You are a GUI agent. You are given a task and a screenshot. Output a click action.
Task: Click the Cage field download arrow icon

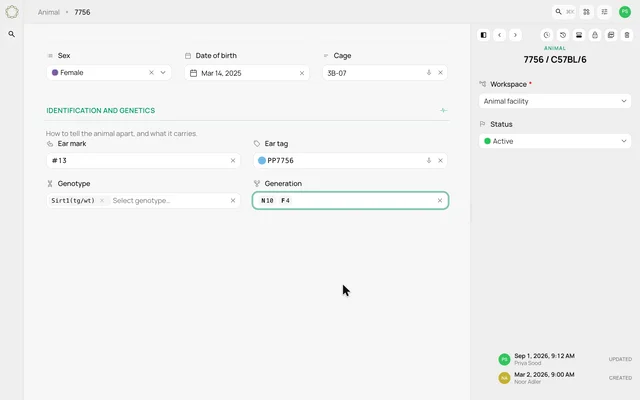pos(429,73)
